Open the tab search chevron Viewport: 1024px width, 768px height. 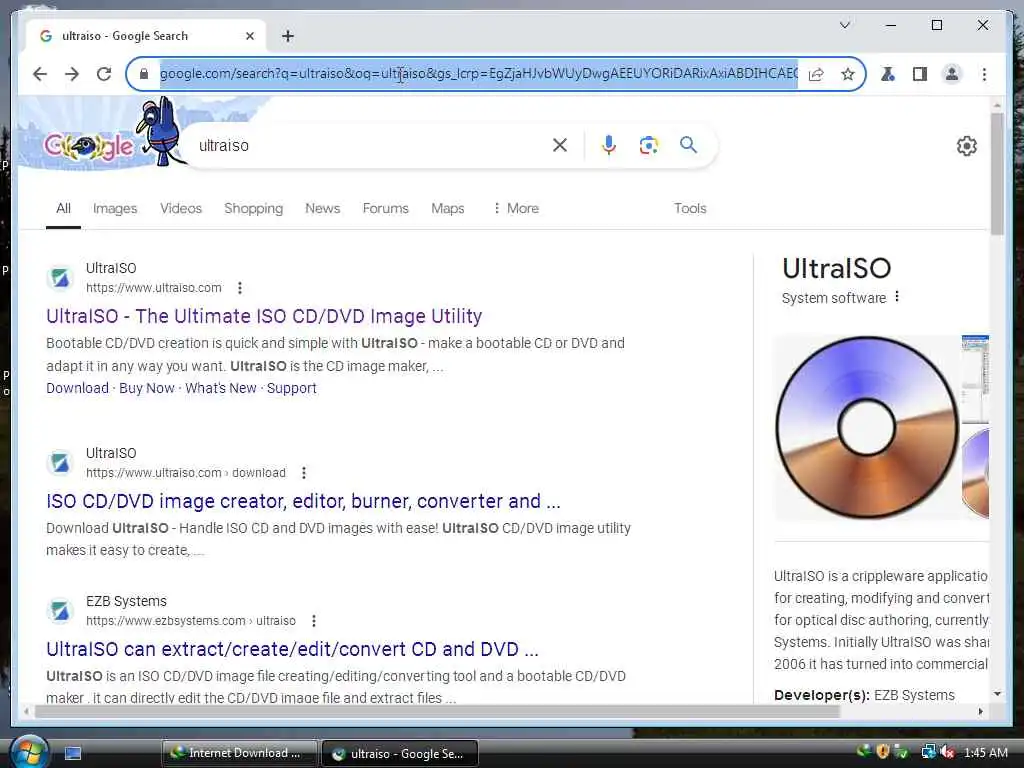click(x=844, y=25)
